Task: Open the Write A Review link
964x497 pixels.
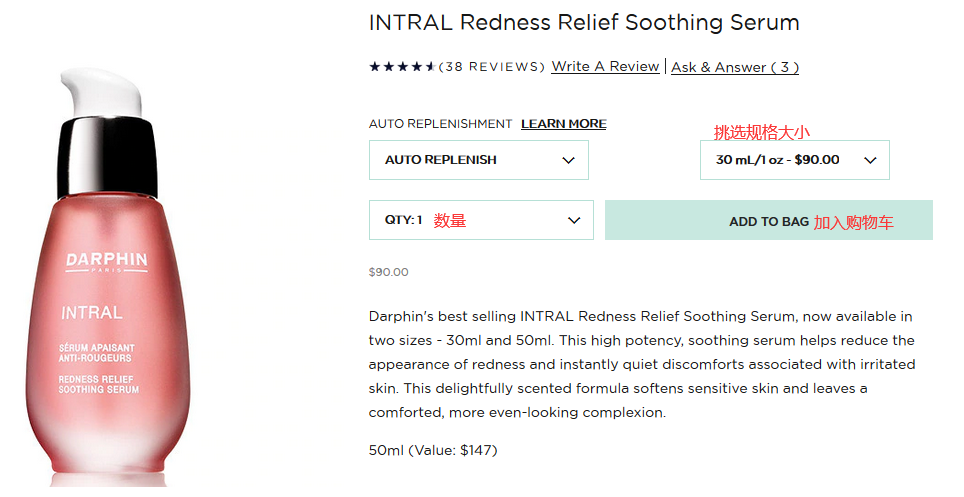Action: pyautogui.click(x=605, y=67)
